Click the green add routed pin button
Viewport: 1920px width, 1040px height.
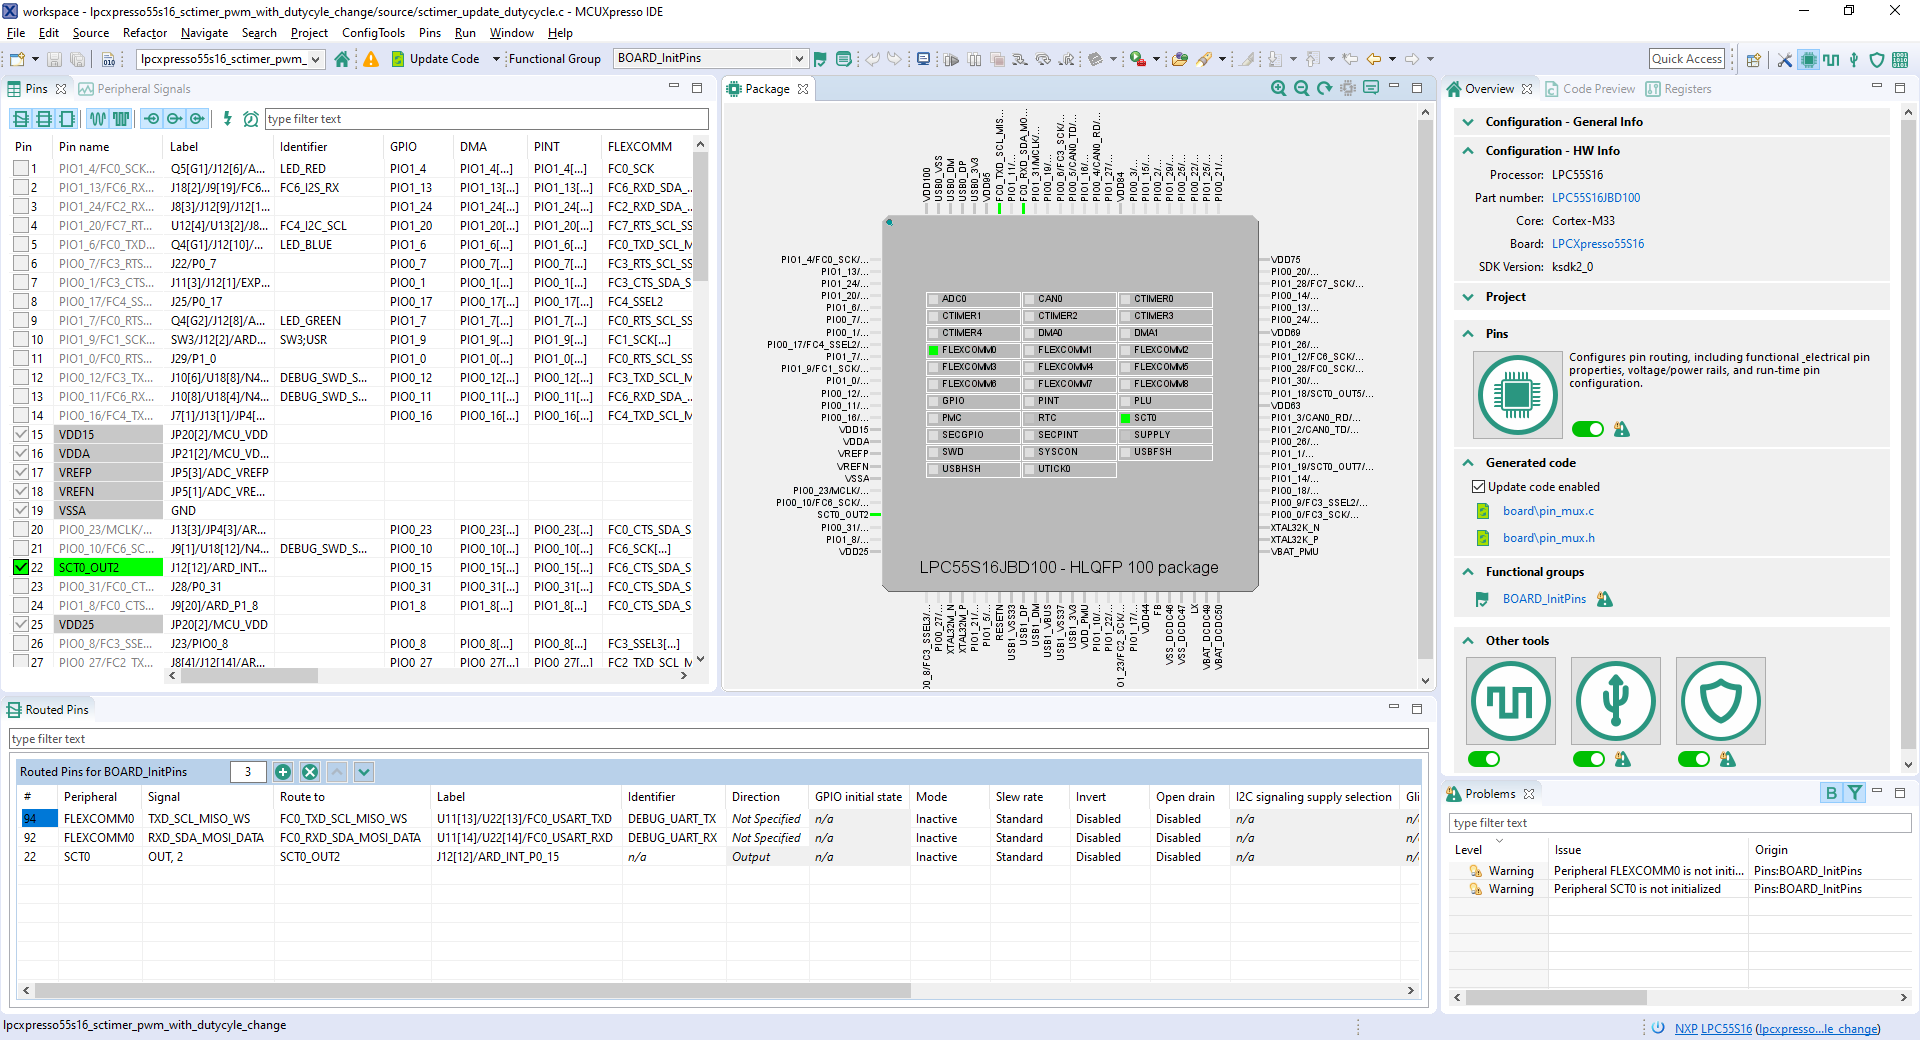283,772
